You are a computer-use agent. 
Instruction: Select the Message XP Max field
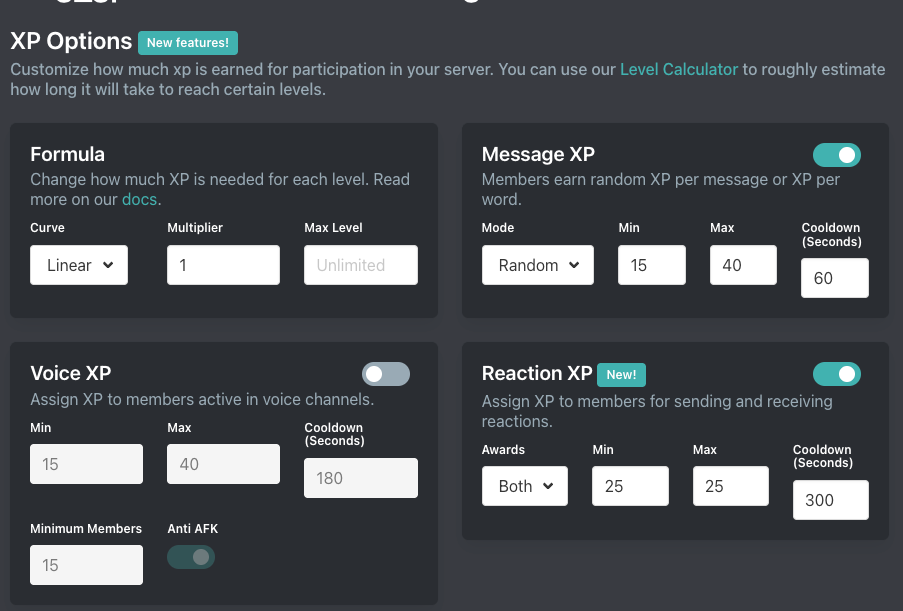tap(743, 265)
